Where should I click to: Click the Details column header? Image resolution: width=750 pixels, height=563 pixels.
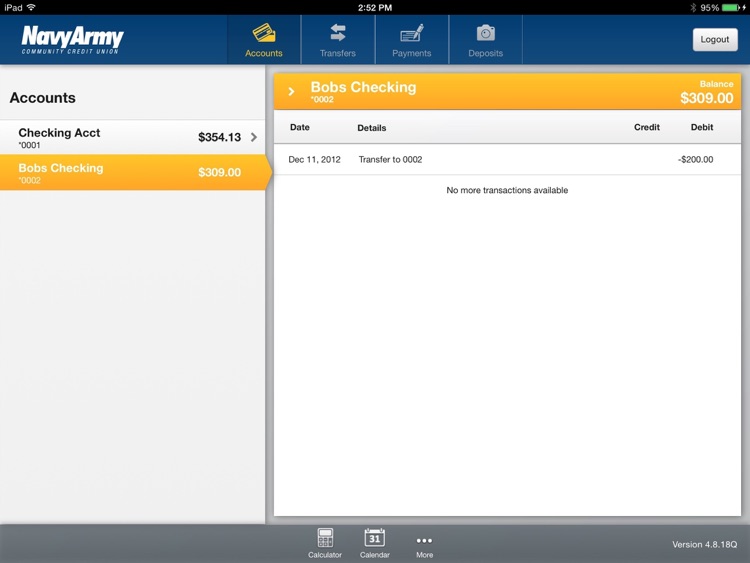[x=372, y=128]
